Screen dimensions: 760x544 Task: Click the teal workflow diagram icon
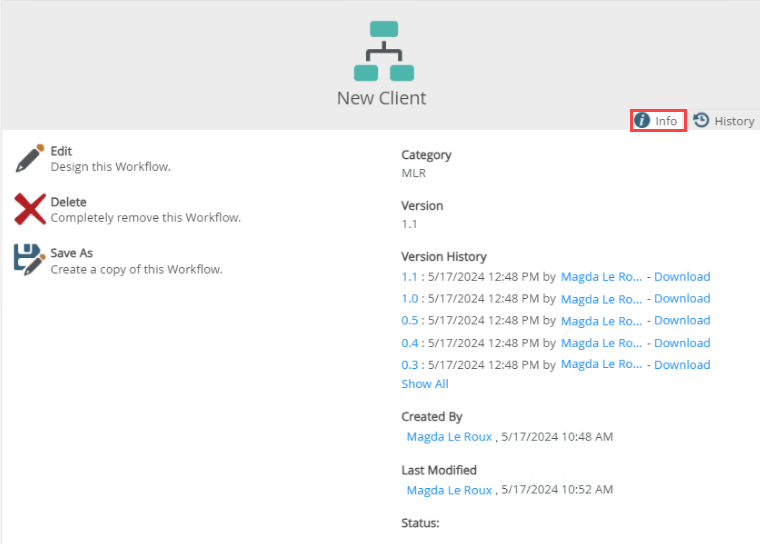[384, 51]
